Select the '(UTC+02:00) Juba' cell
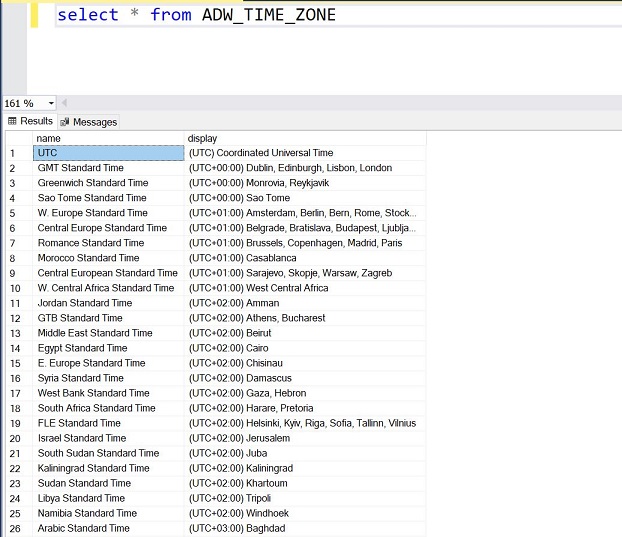The image size is (622, 537). (x=305, y=453)
